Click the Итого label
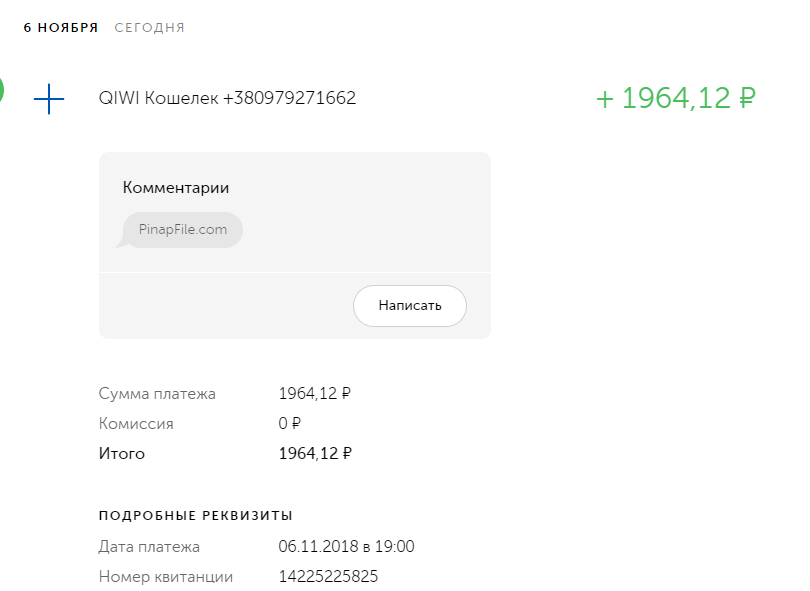Screen dimensions: 810x591 (122, 454)
